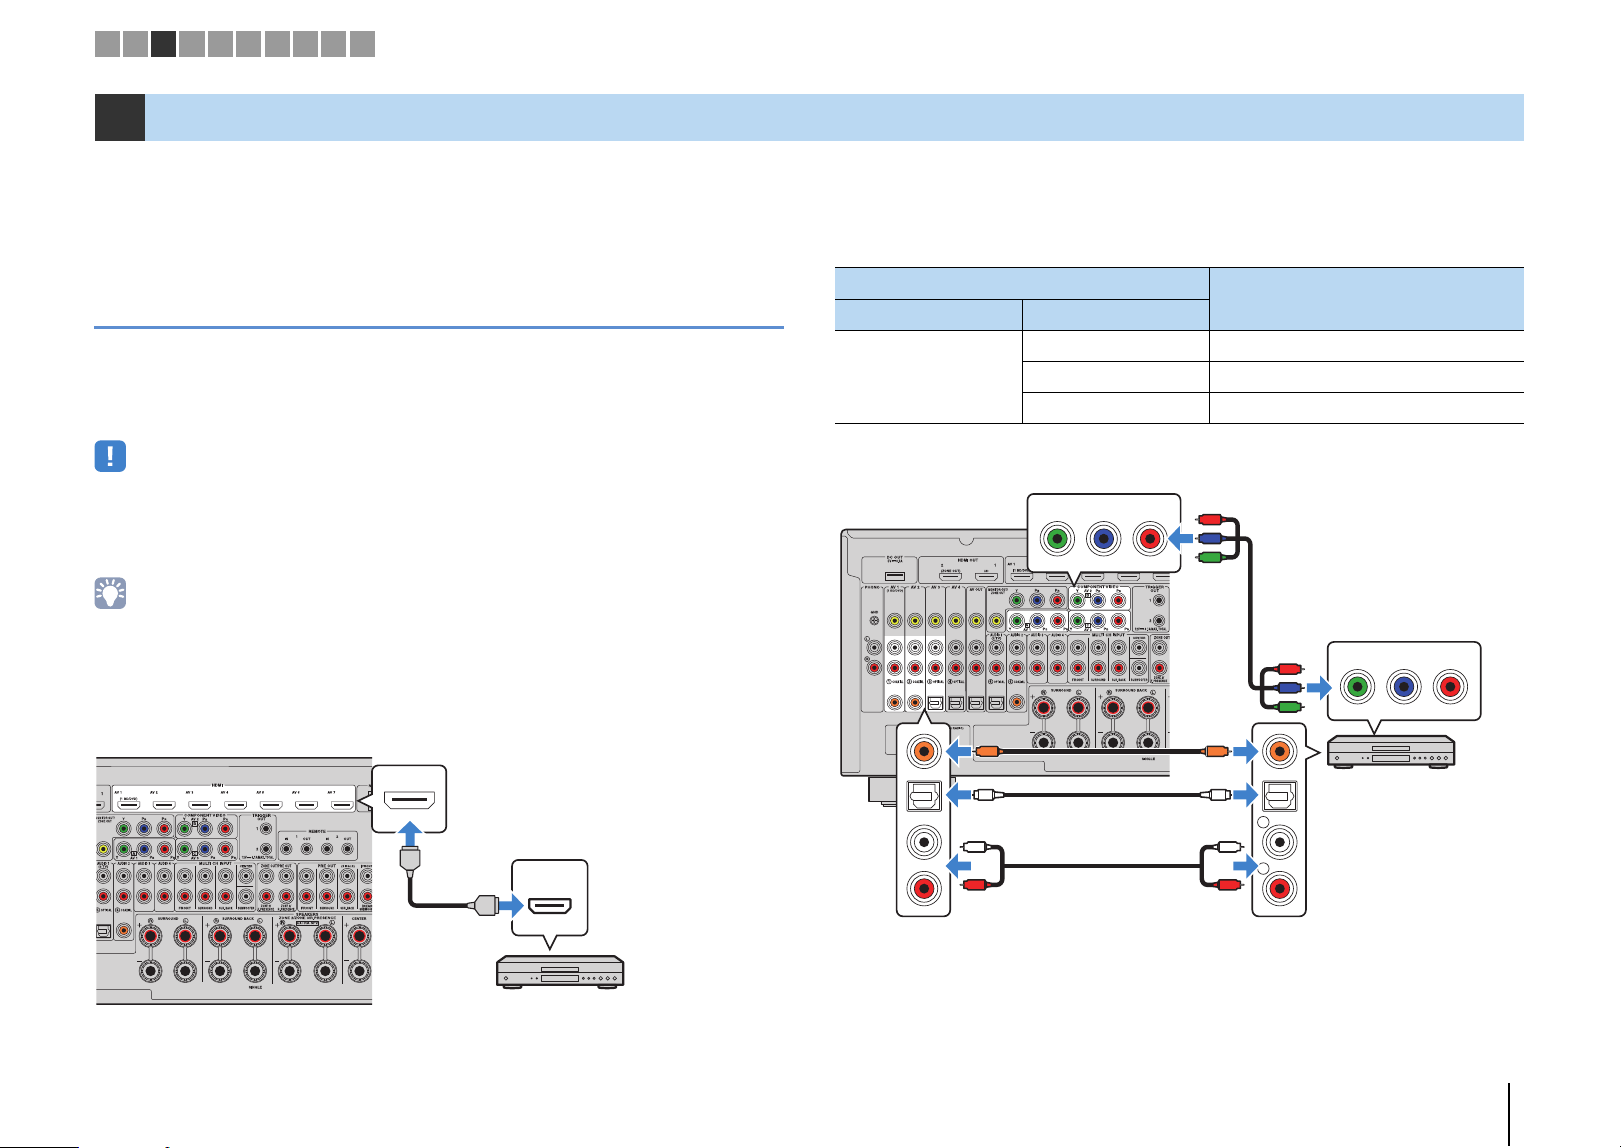Viewport: 1621px width, 1148px height.
Task: Click the blue component jack in upper callout
Action: point(1103,540)
